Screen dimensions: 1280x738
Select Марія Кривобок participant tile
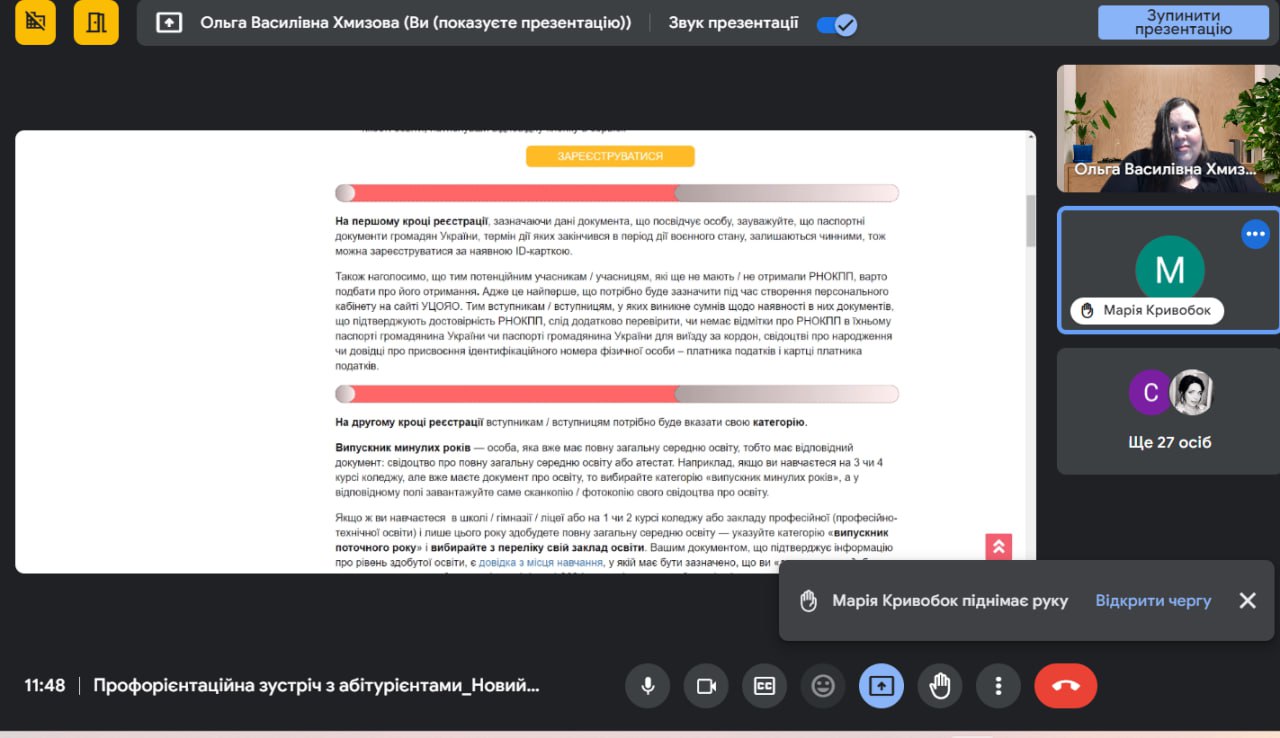pos(1168,270)
